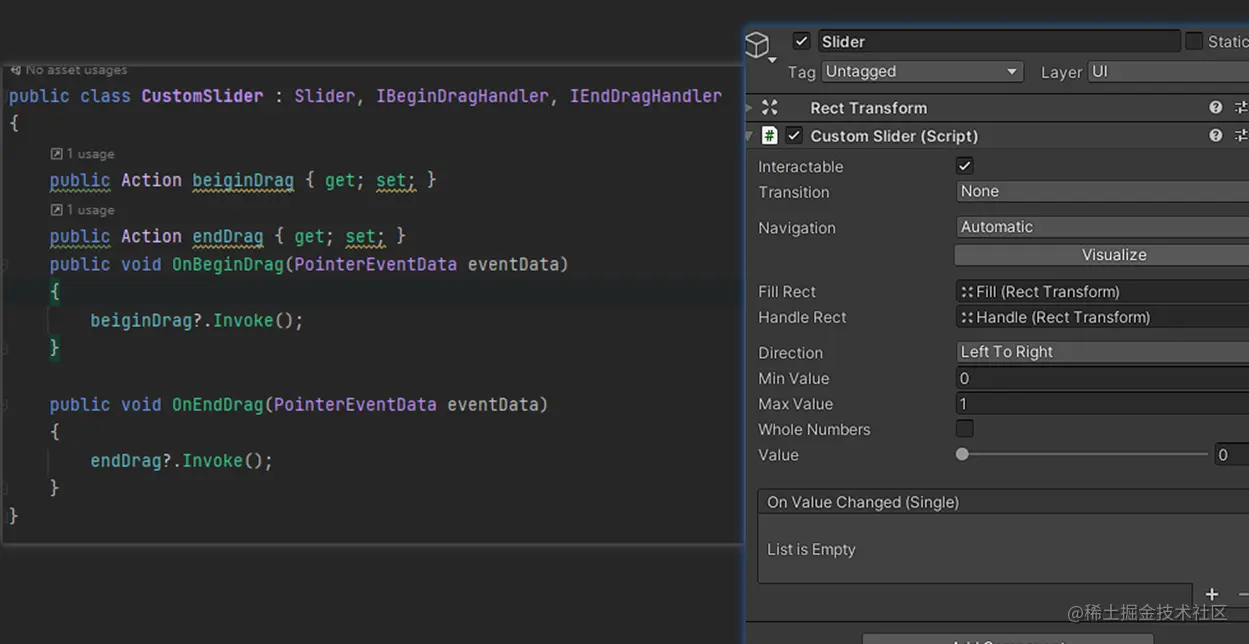The height and width of the screenshot is (644, 1249).
Task: Disable the Custom Slider script component checkbox
Action: pyautogui.click(x=794, y=136)
